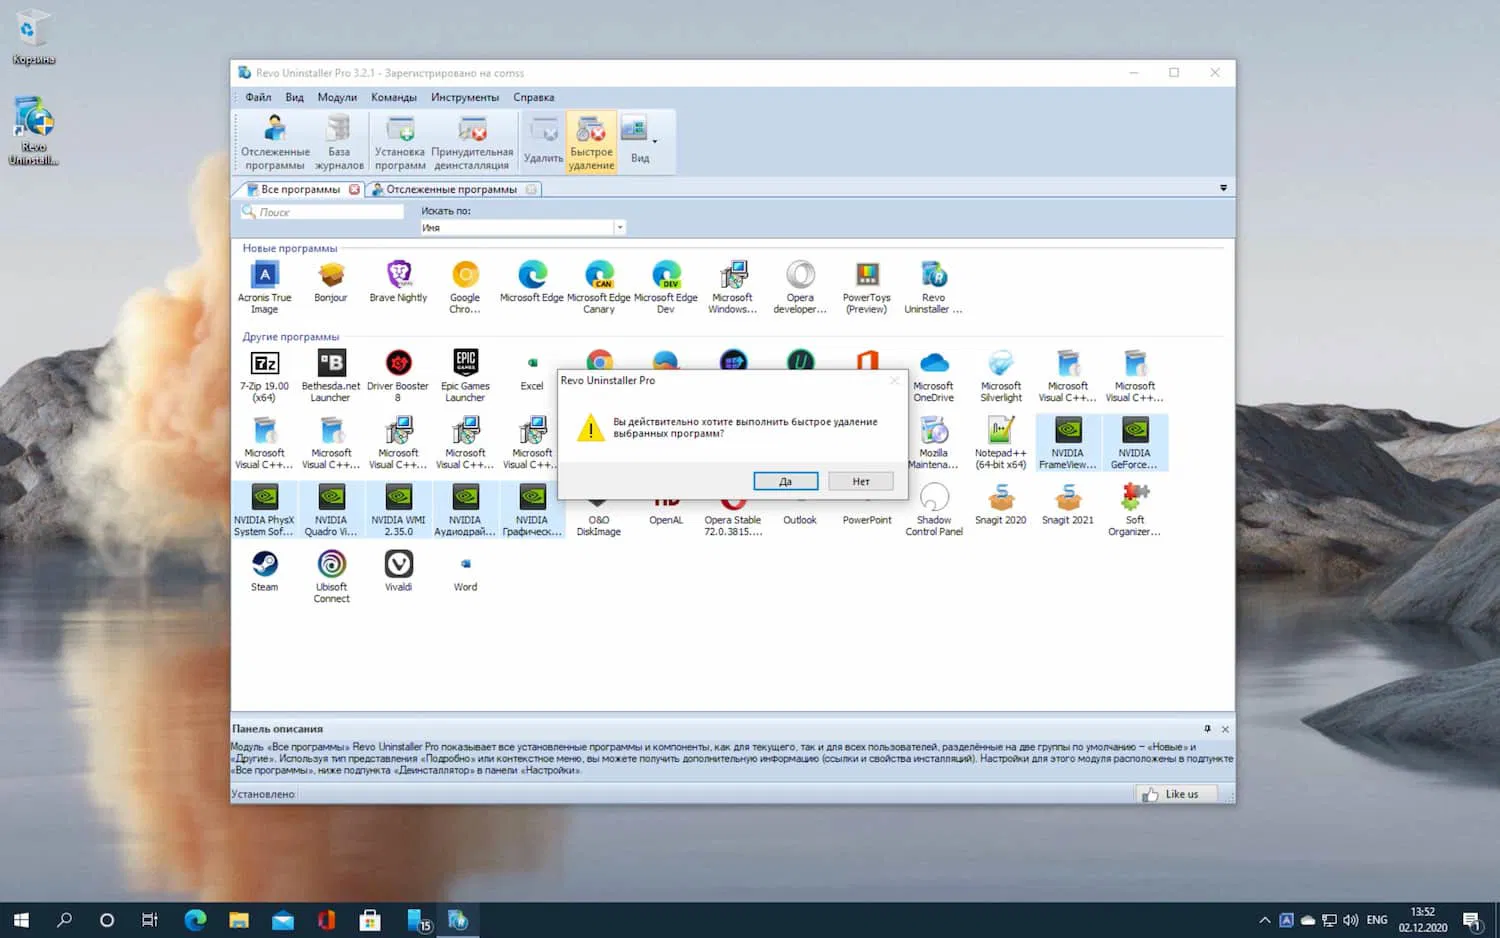Toggle the Notepad++ (64-bit x64) selection

[1000, 442]
